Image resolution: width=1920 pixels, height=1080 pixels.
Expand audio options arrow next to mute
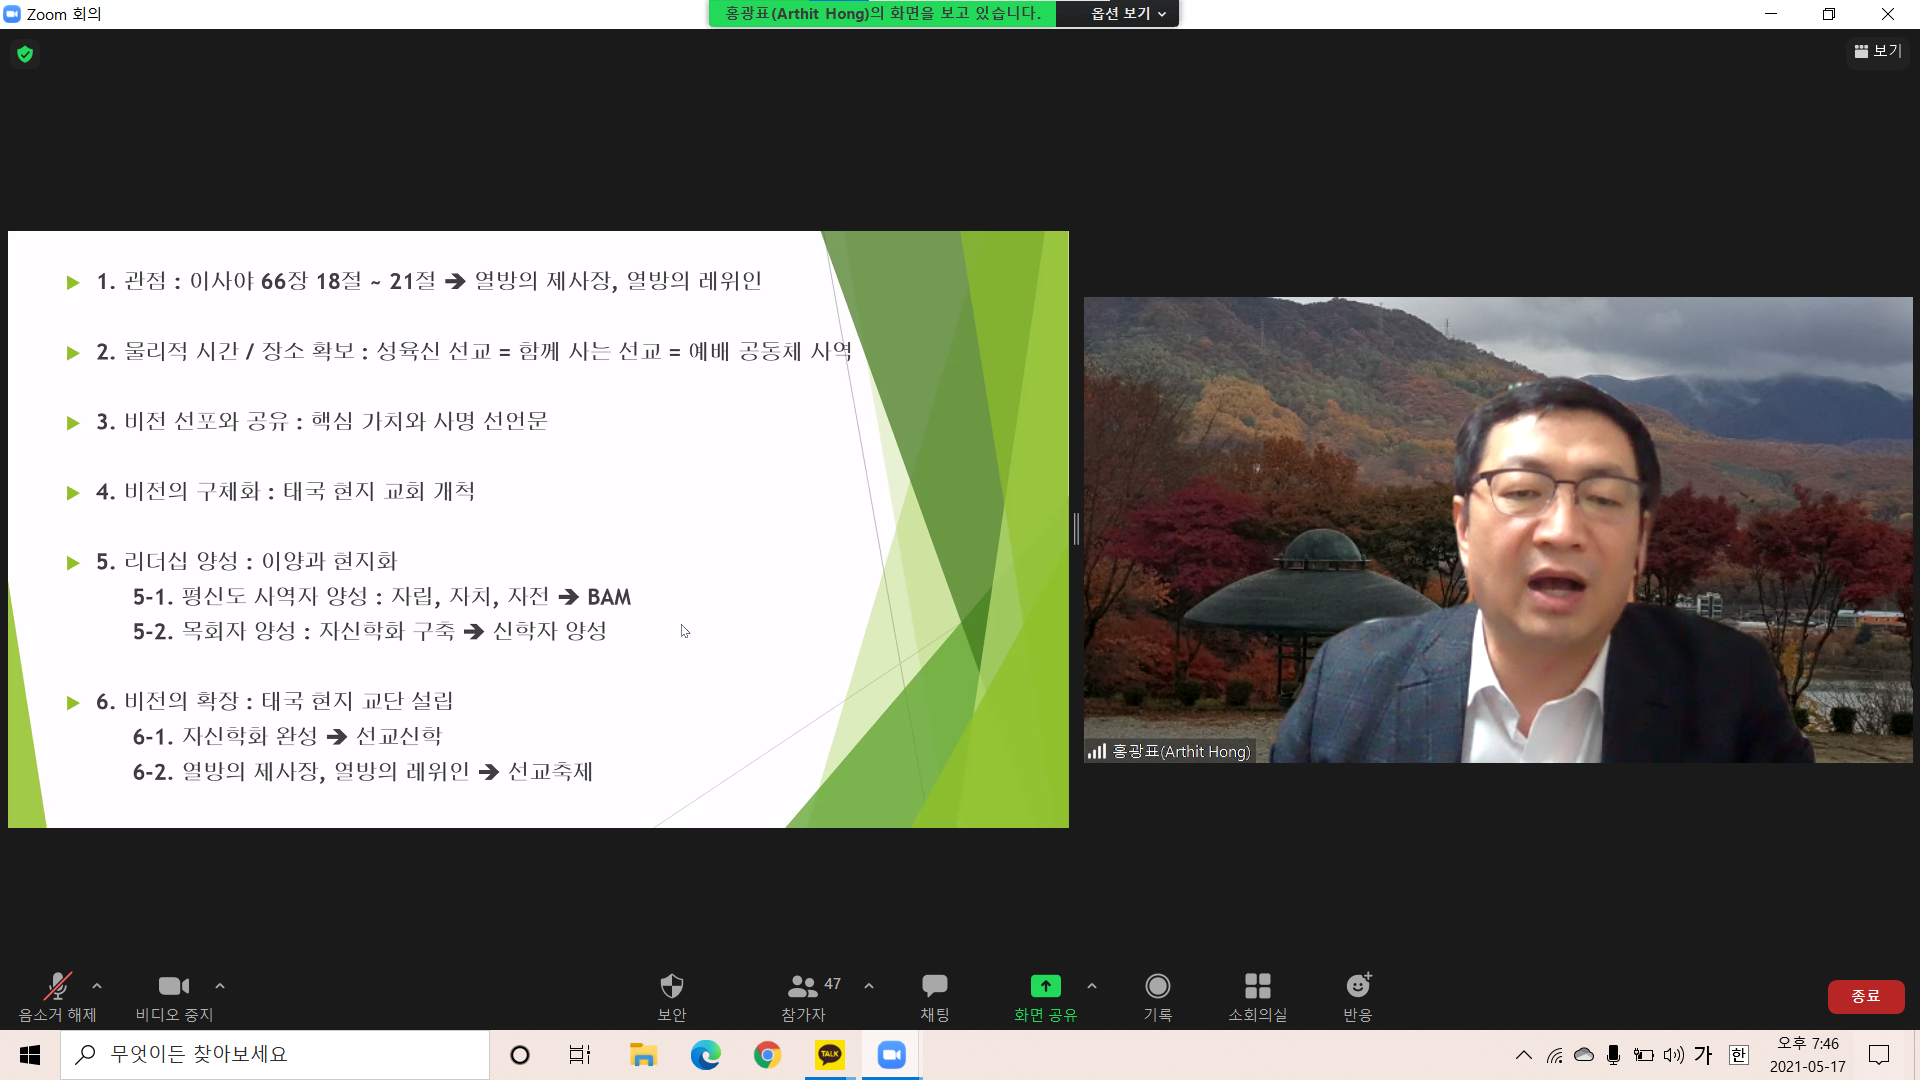[x=97, y=986]
